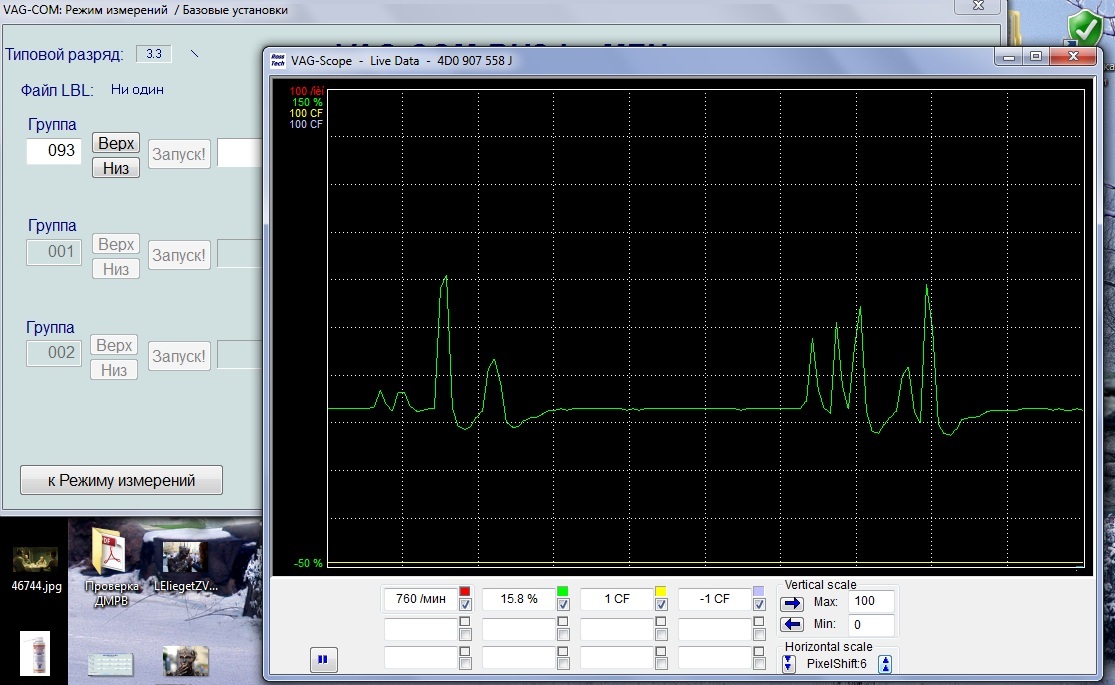Click the Vertical scale Max right-arrow button
Screen dimensions: 1115x685
coord(792,603)
